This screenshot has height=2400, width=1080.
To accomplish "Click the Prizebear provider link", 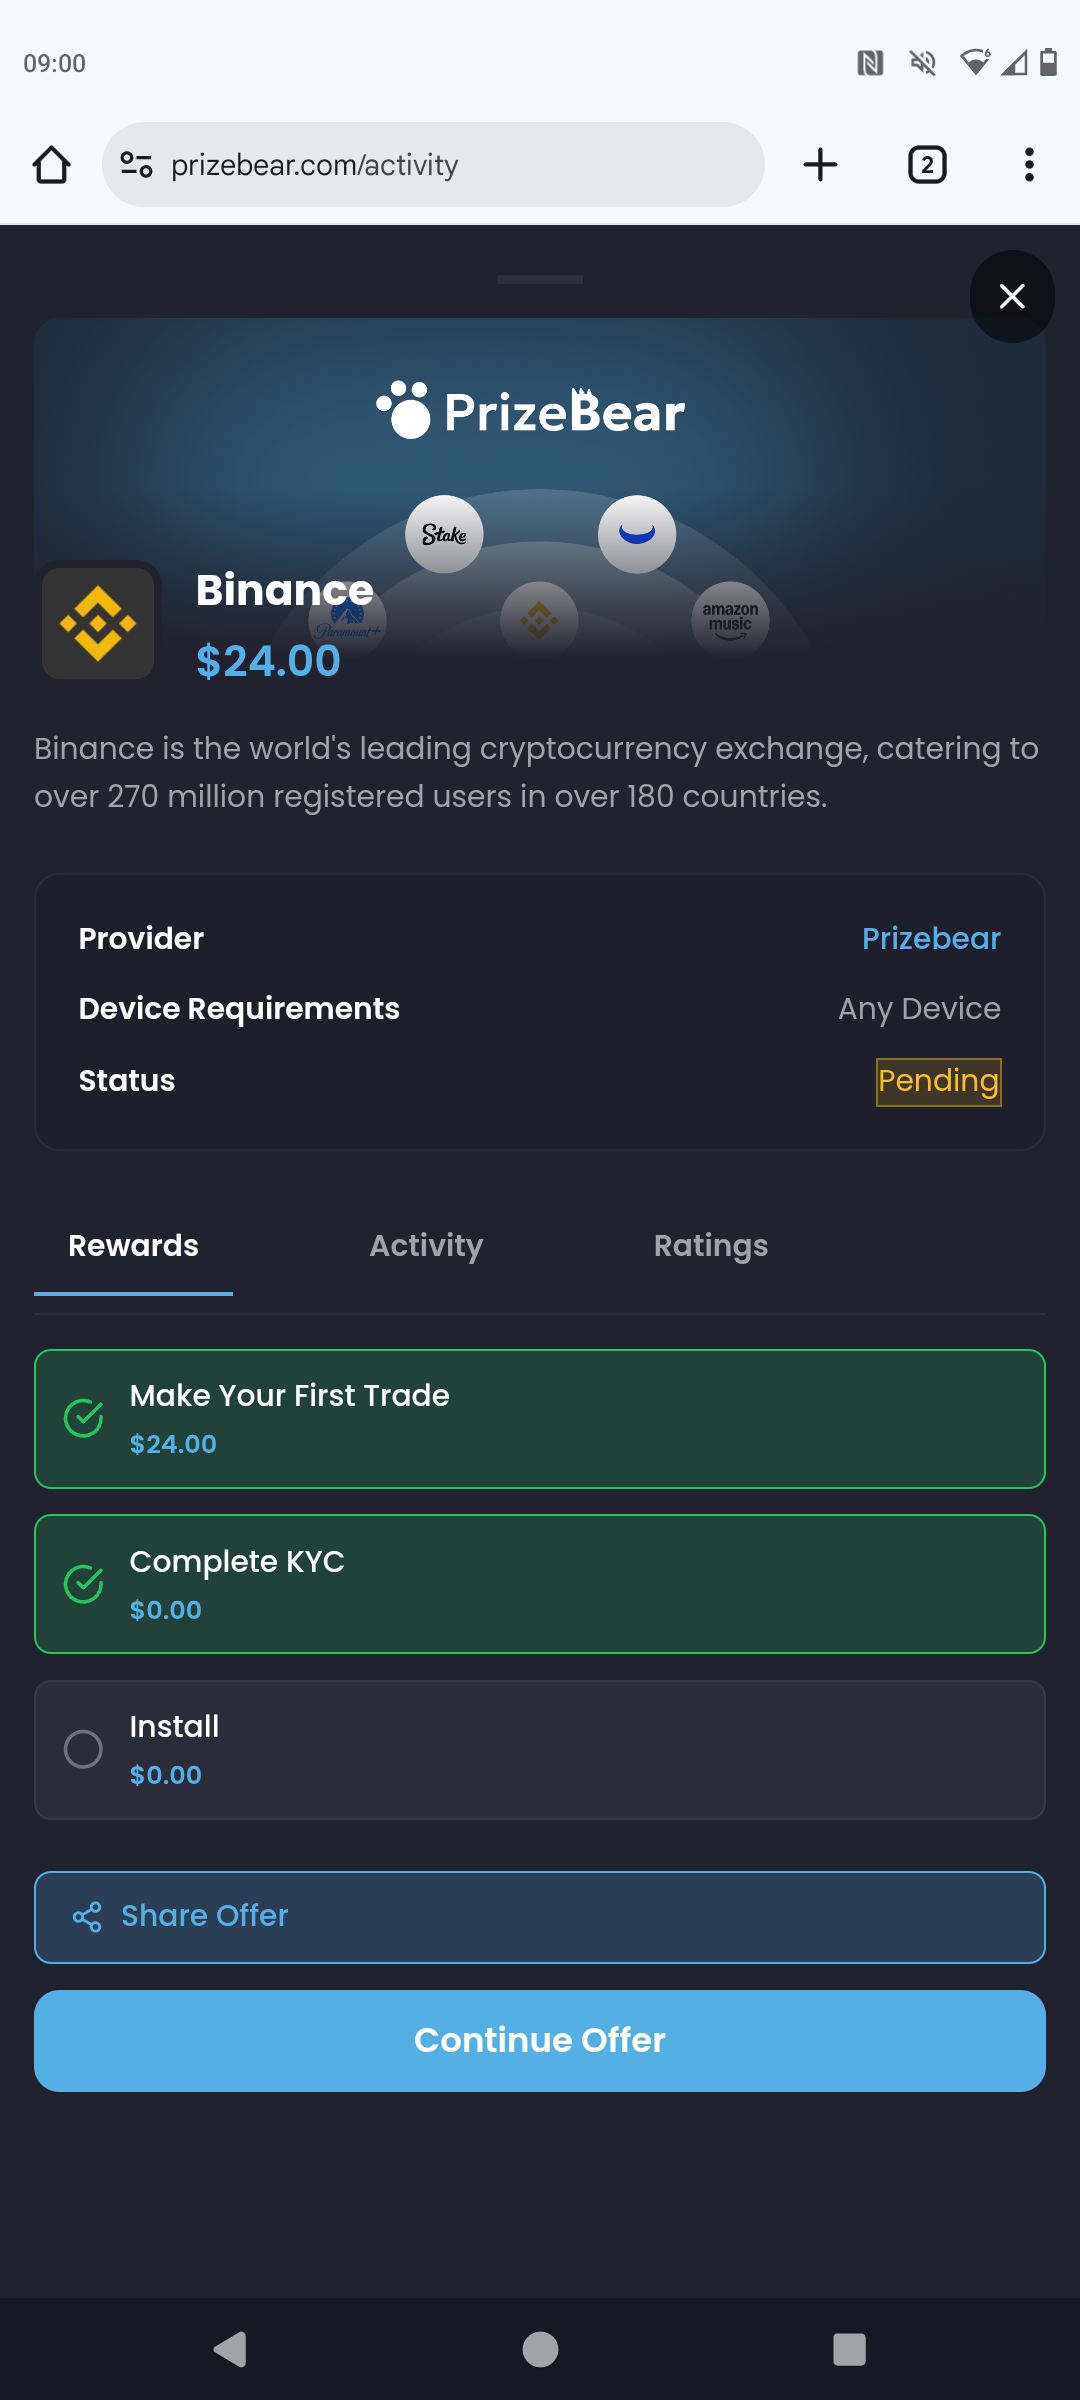I will click(x=930, y=938).
